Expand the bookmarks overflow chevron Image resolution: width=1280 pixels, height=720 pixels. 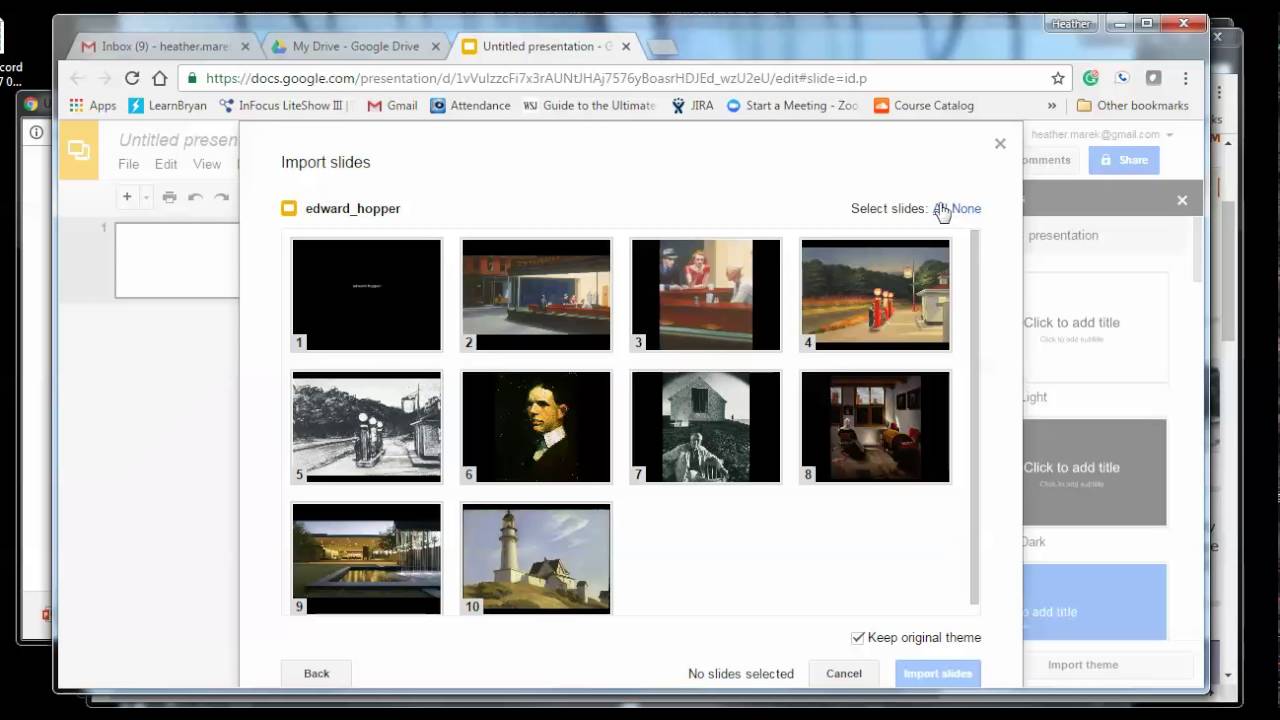pos(1052,105)
